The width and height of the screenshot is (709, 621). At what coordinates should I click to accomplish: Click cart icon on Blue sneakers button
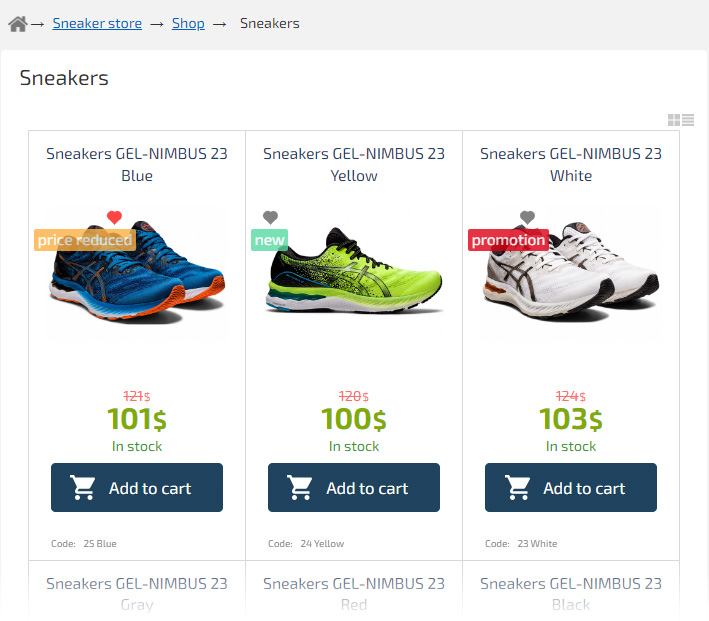pos(83,488)
